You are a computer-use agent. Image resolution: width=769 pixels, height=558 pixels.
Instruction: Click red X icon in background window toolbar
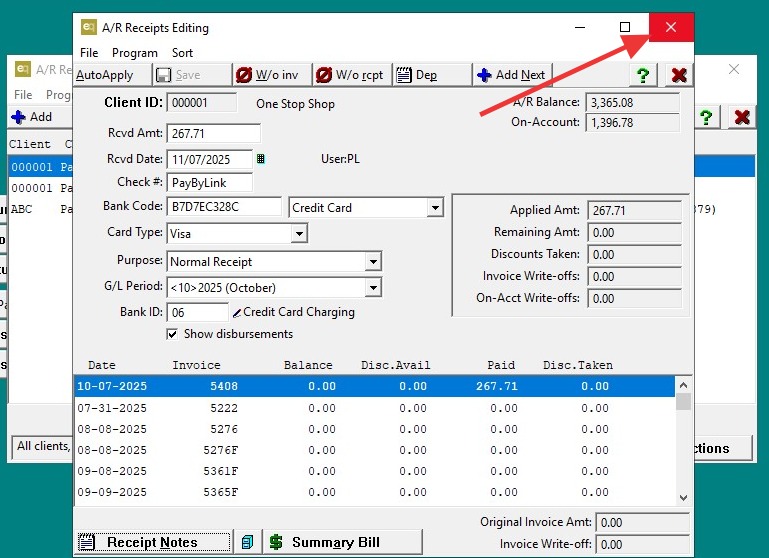(x=742, y=117)
